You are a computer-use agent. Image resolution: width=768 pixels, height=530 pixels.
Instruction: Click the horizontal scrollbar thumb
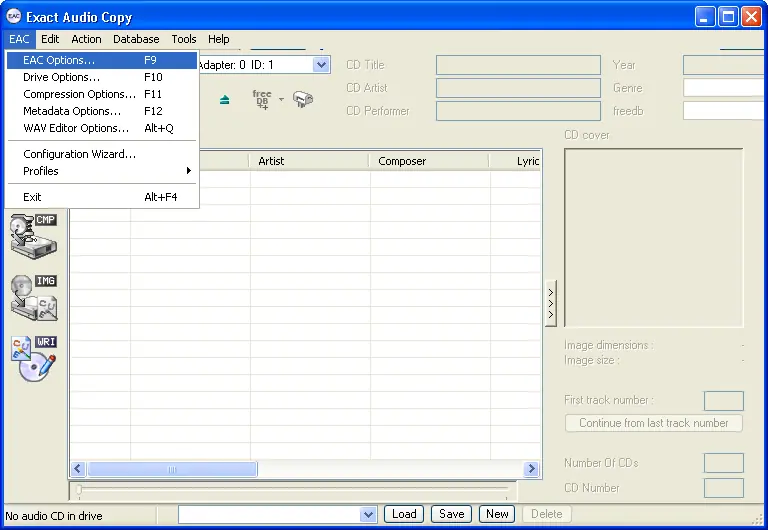click(172, 469)
